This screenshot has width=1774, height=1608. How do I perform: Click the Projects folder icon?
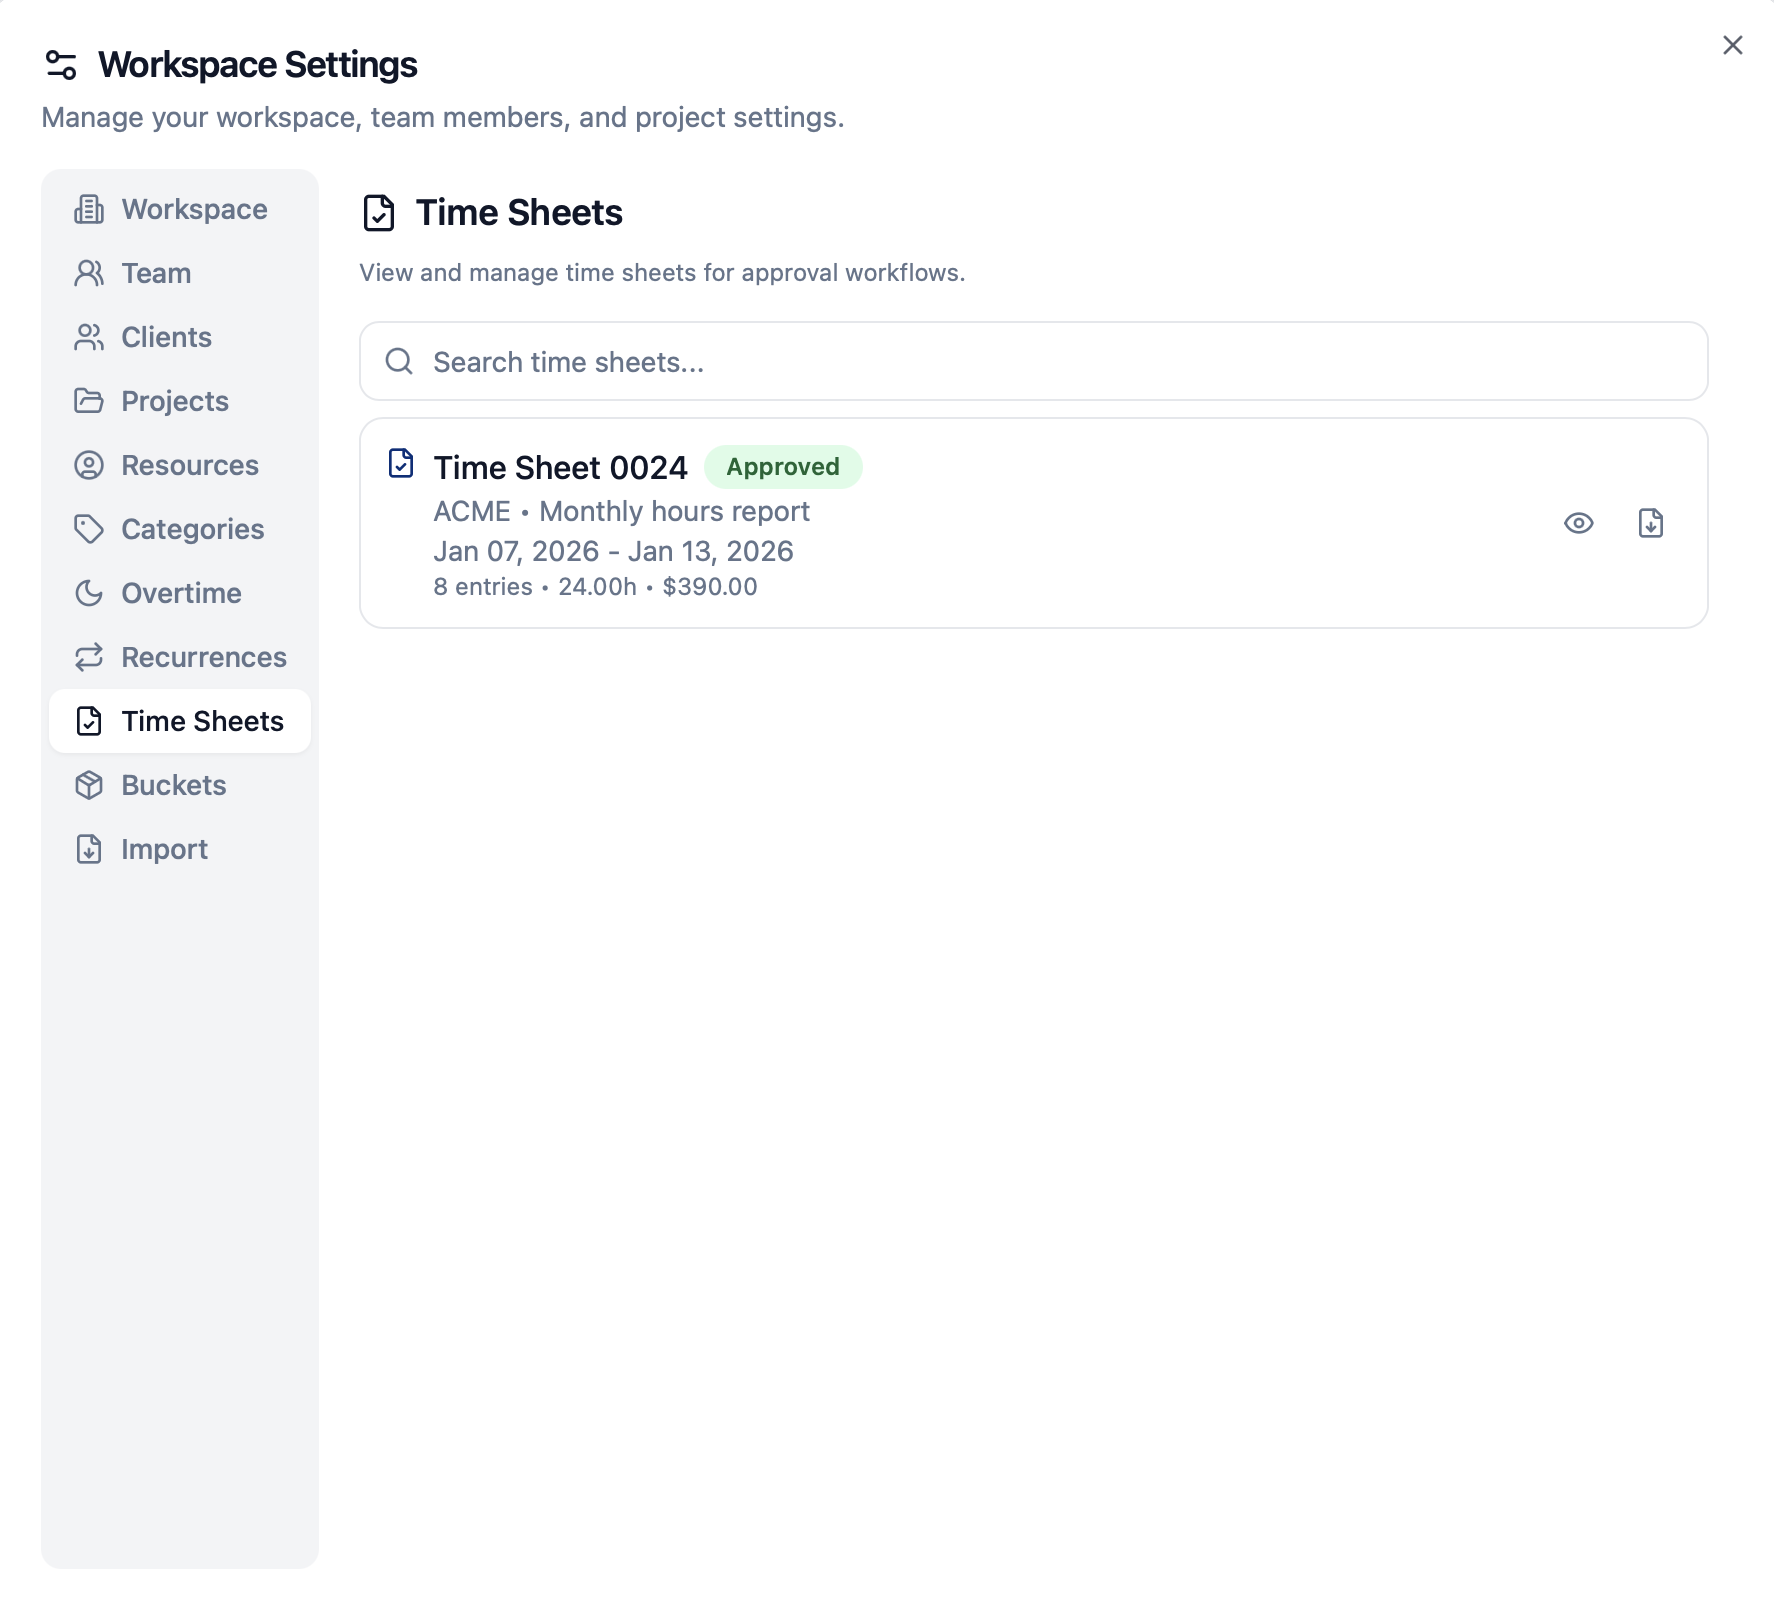89,401
